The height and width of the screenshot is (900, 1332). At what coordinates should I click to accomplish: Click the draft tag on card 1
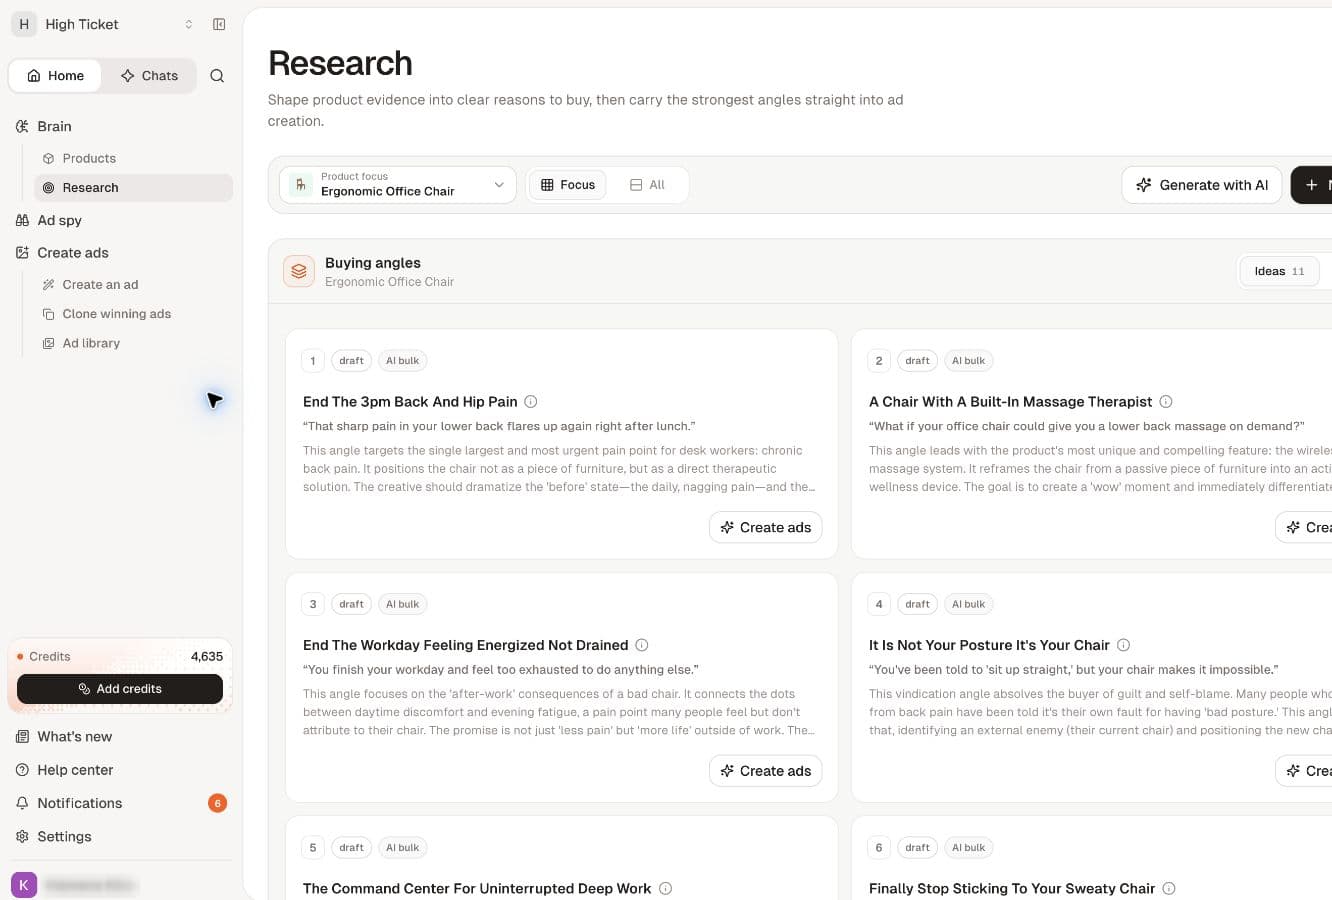(351, 361)
